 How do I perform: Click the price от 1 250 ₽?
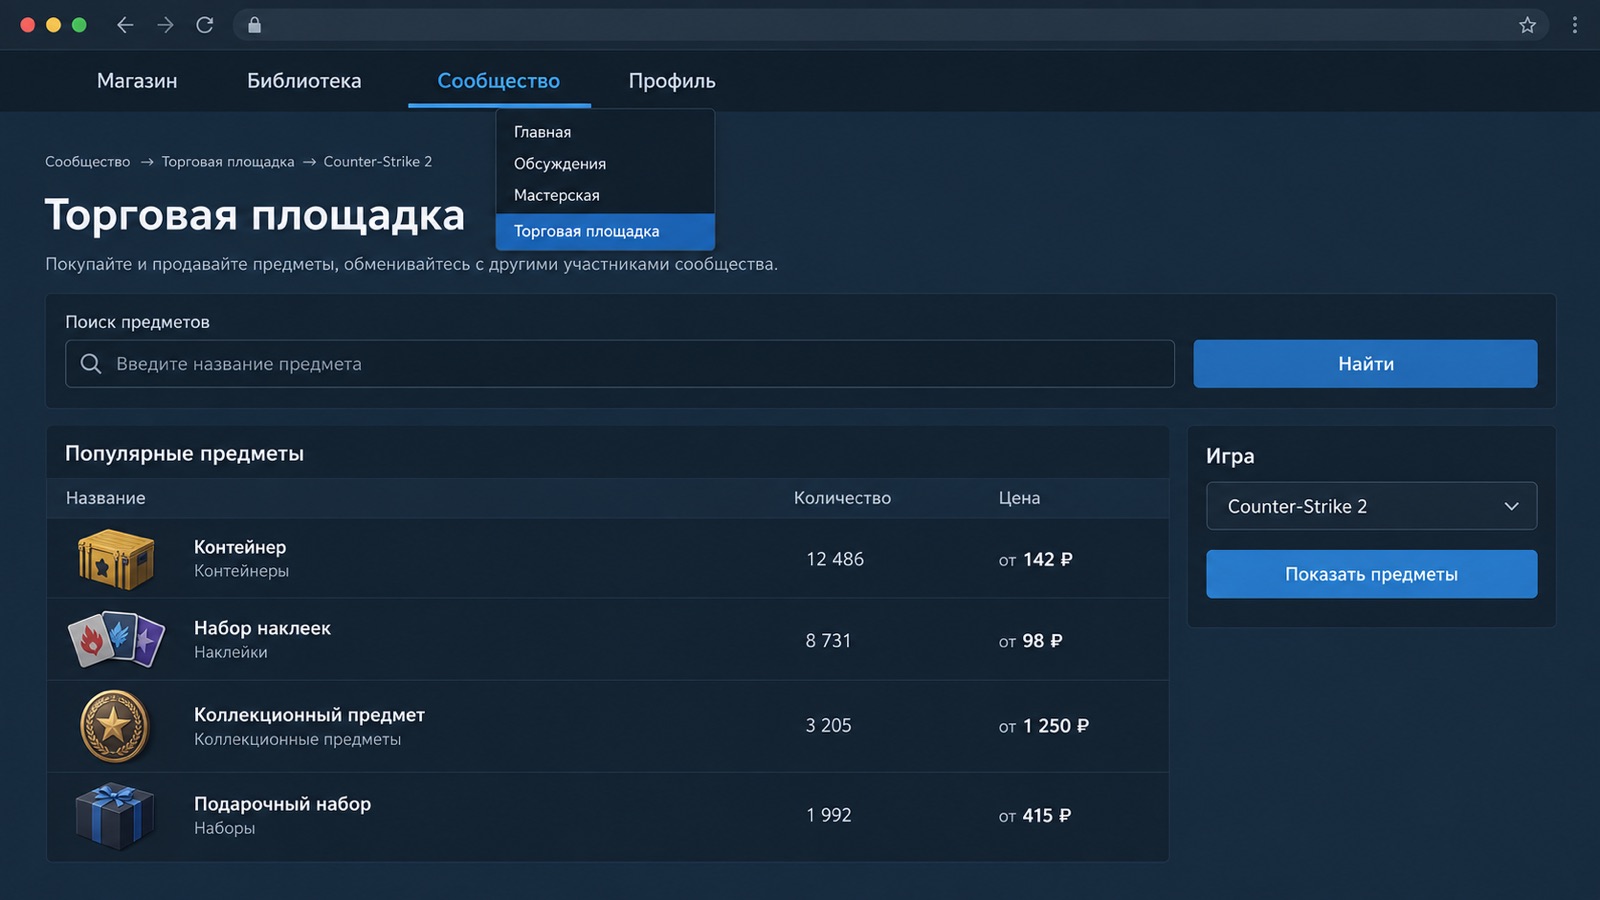coord(1044,726)
